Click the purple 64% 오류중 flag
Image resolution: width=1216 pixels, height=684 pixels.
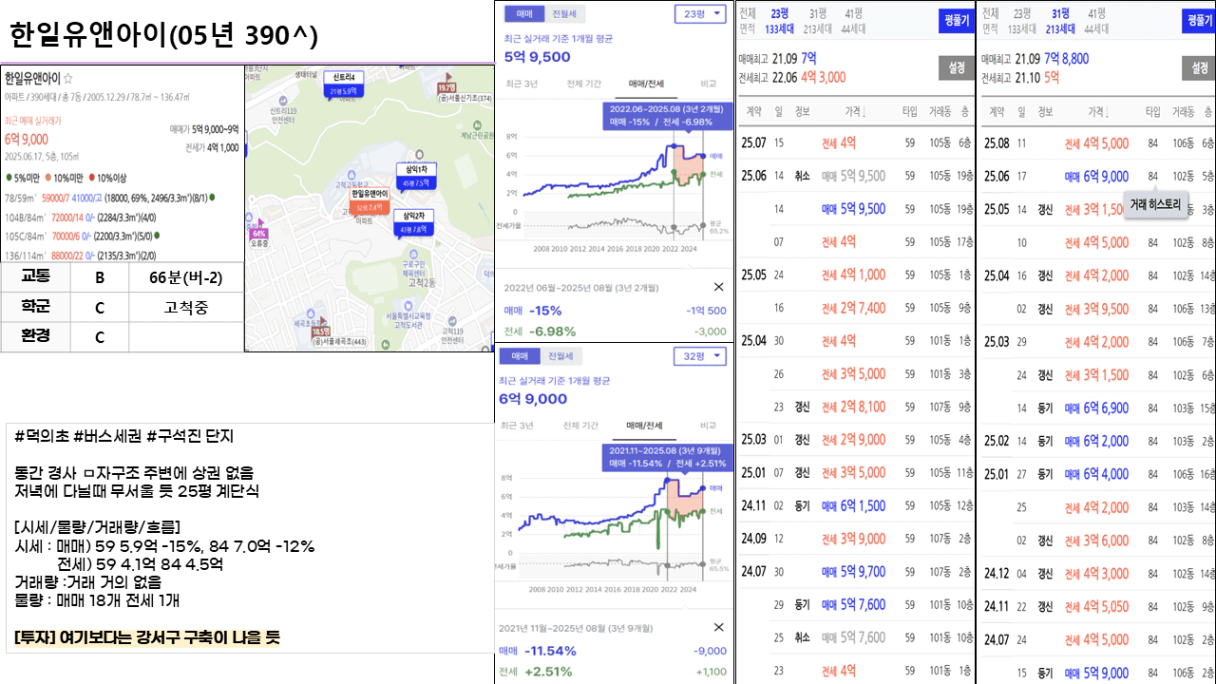pos(258,233)
